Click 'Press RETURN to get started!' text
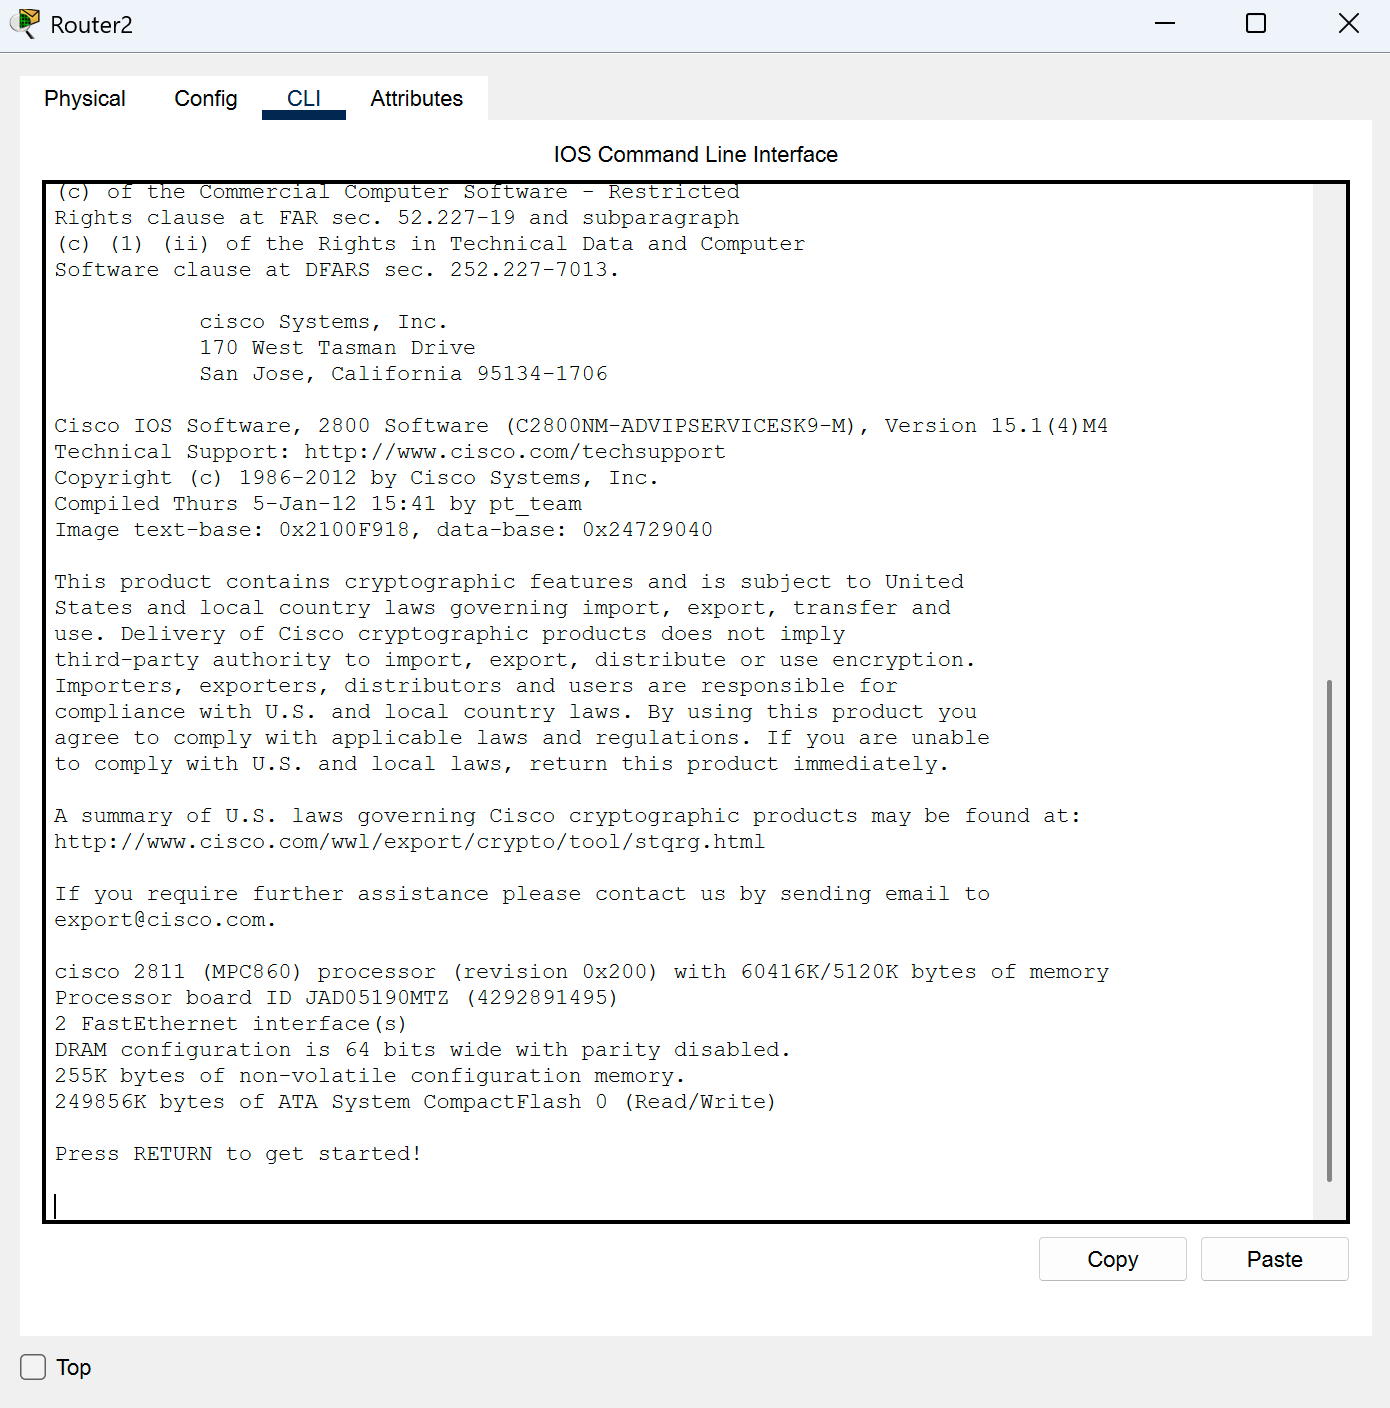 (238, 1154)
